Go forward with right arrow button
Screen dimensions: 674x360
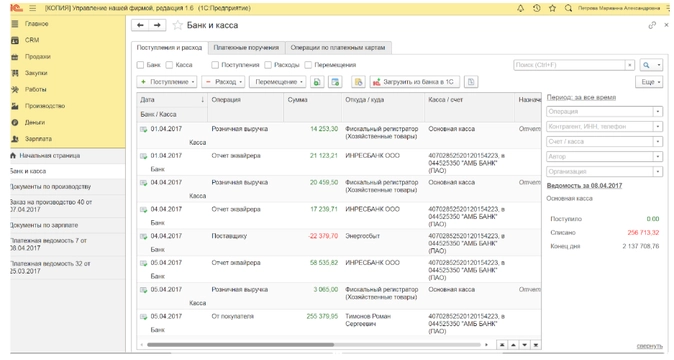tap(157, 25)
